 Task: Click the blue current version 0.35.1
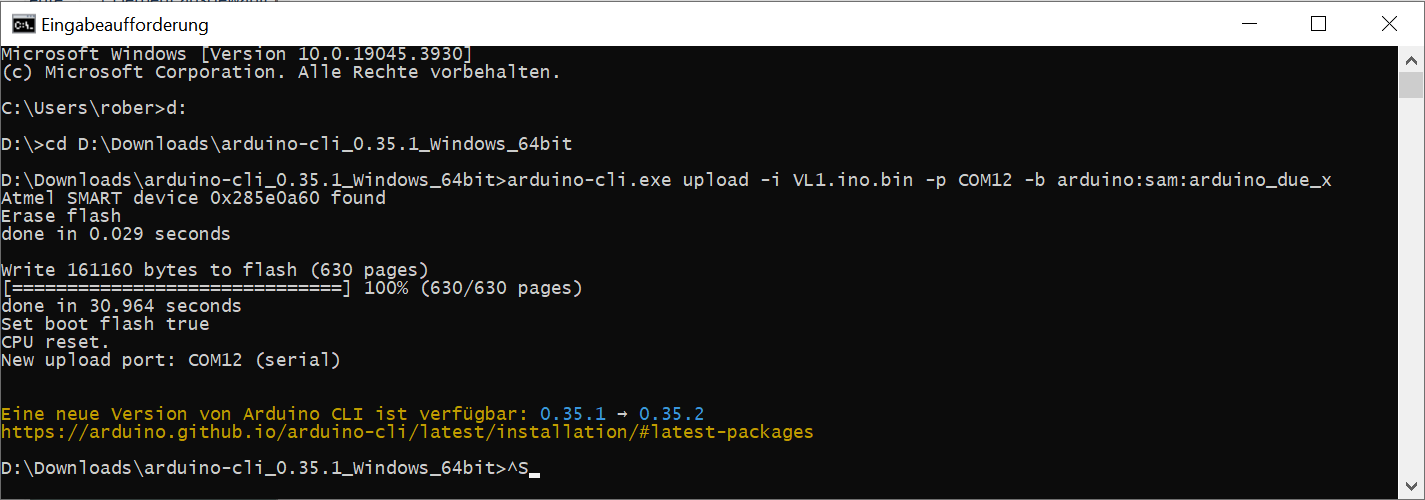(572, 414)
